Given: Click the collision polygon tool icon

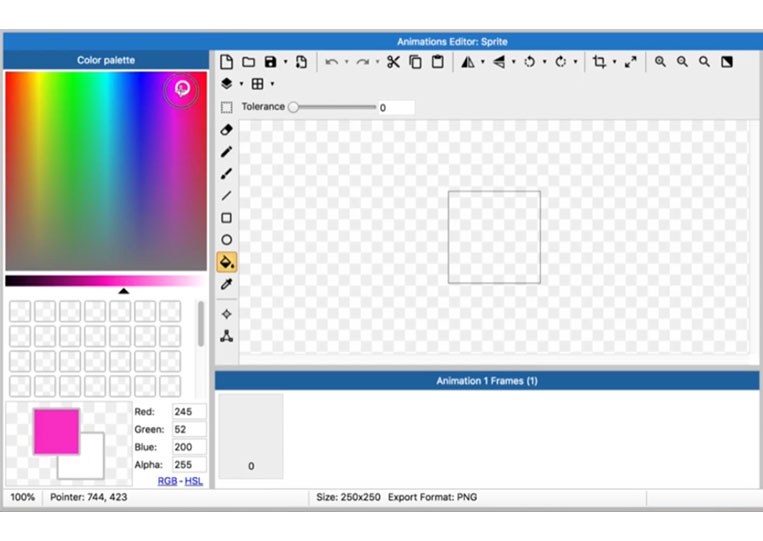Looking at the screenshot, I should pyautogui.click(x=226, y=336).
